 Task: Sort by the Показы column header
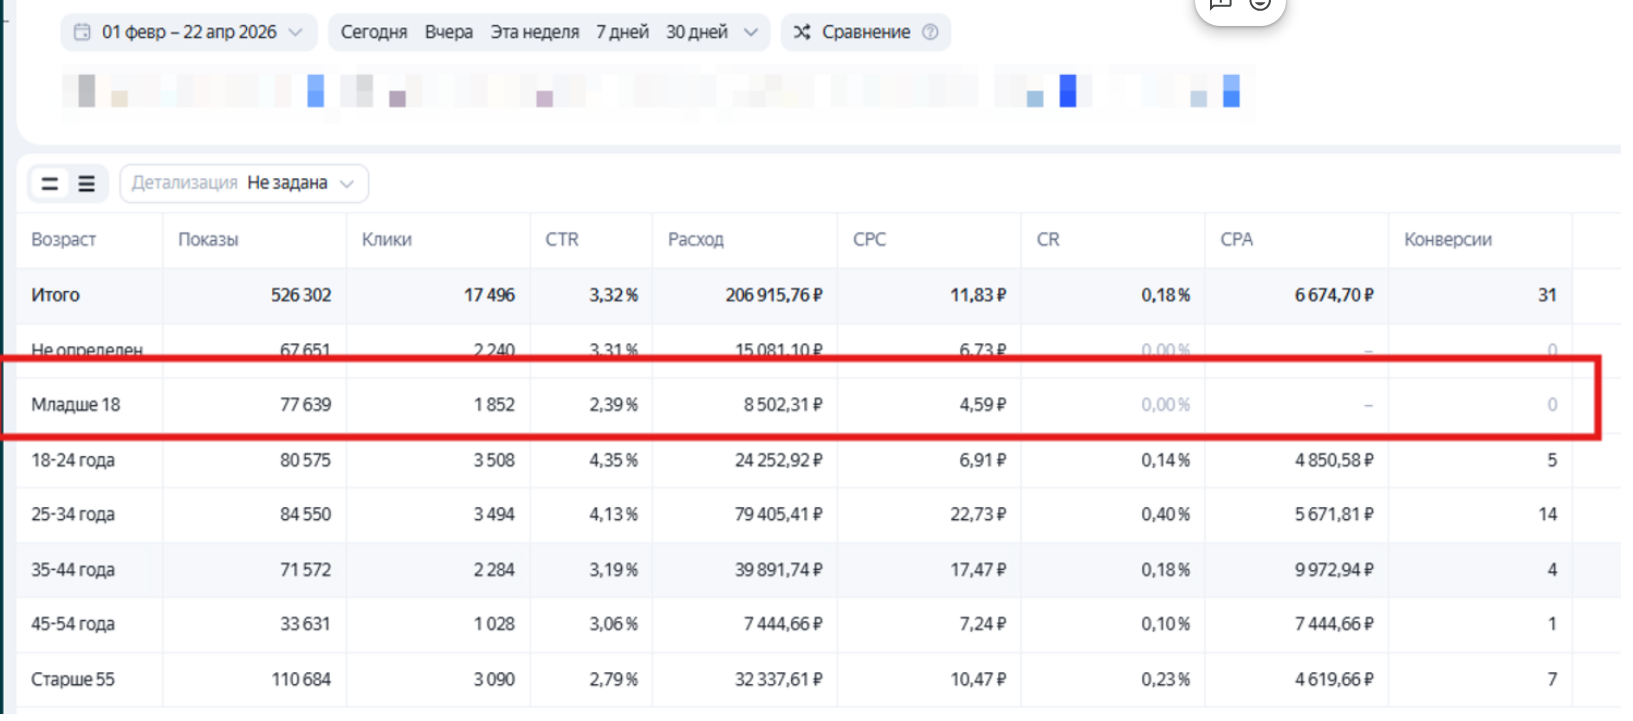tap(208, 240)
